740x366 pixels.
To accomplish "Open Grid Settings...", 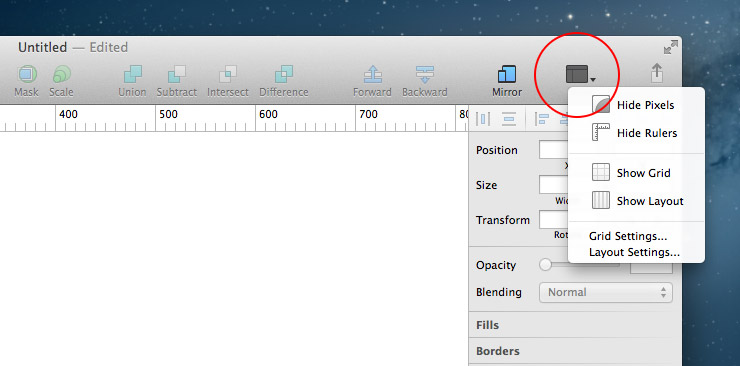I will (x=628, y=236).
